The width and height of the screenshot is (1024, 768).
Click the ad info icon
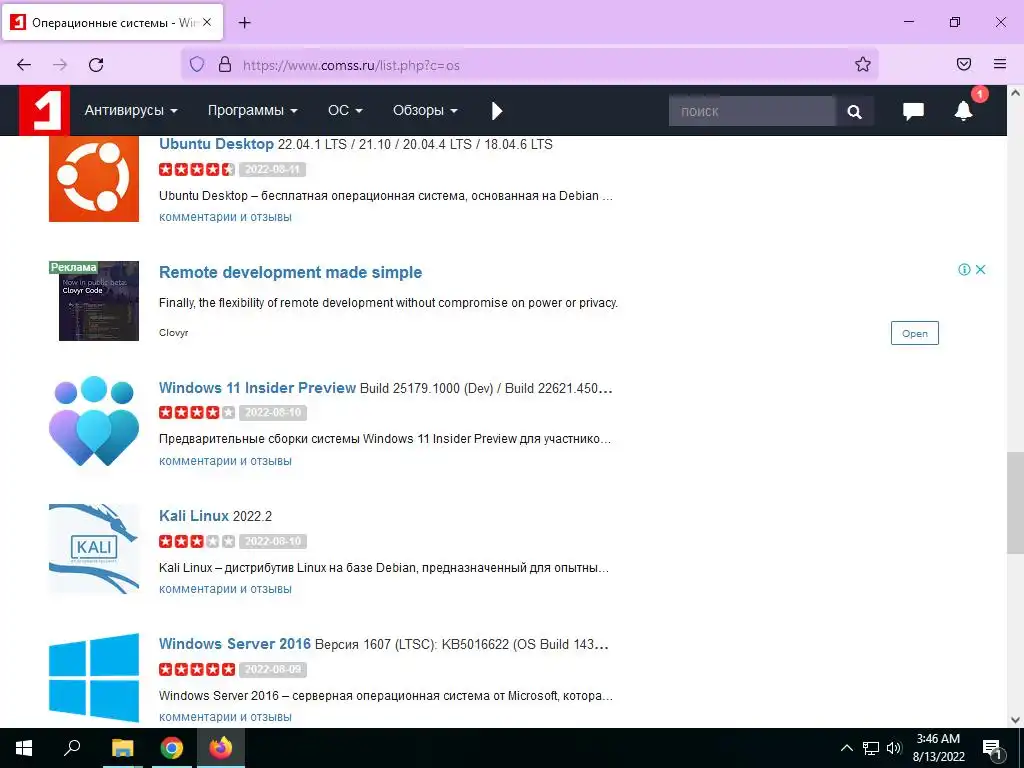[964, 270]
